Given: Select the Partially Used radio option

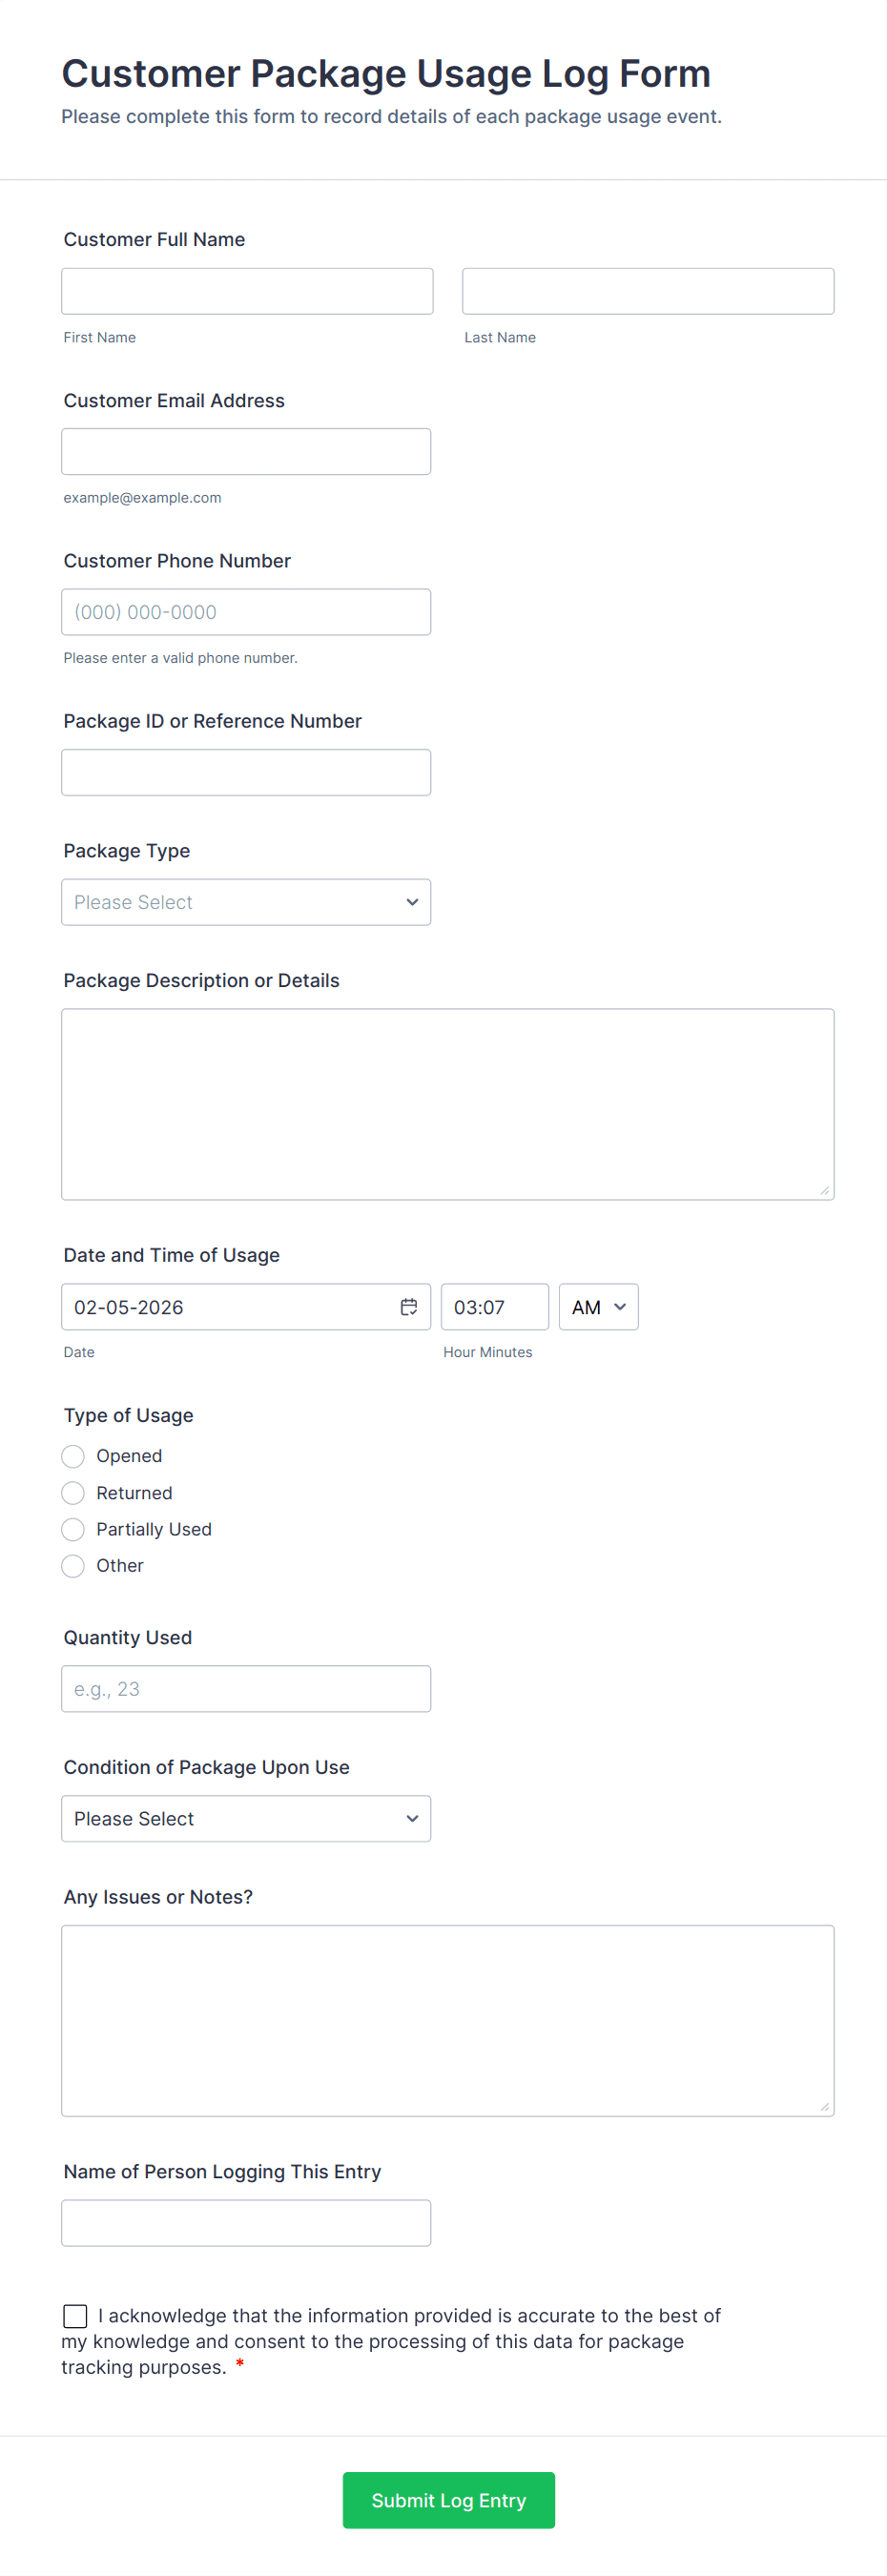Looking at the screenshot, I should click(73, 1528).
